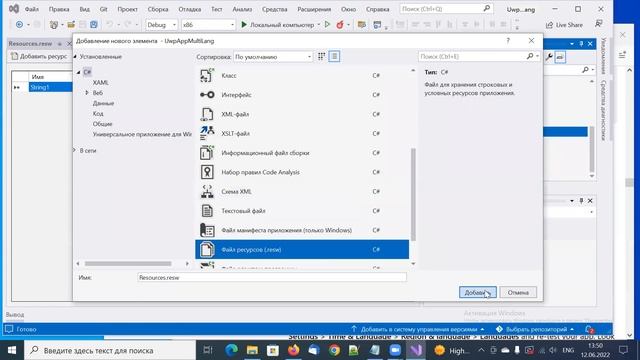The width and height of the screenshot is (640, 360).
Task: Click the Hot Reload flame icon
Action: coord(340,25)
